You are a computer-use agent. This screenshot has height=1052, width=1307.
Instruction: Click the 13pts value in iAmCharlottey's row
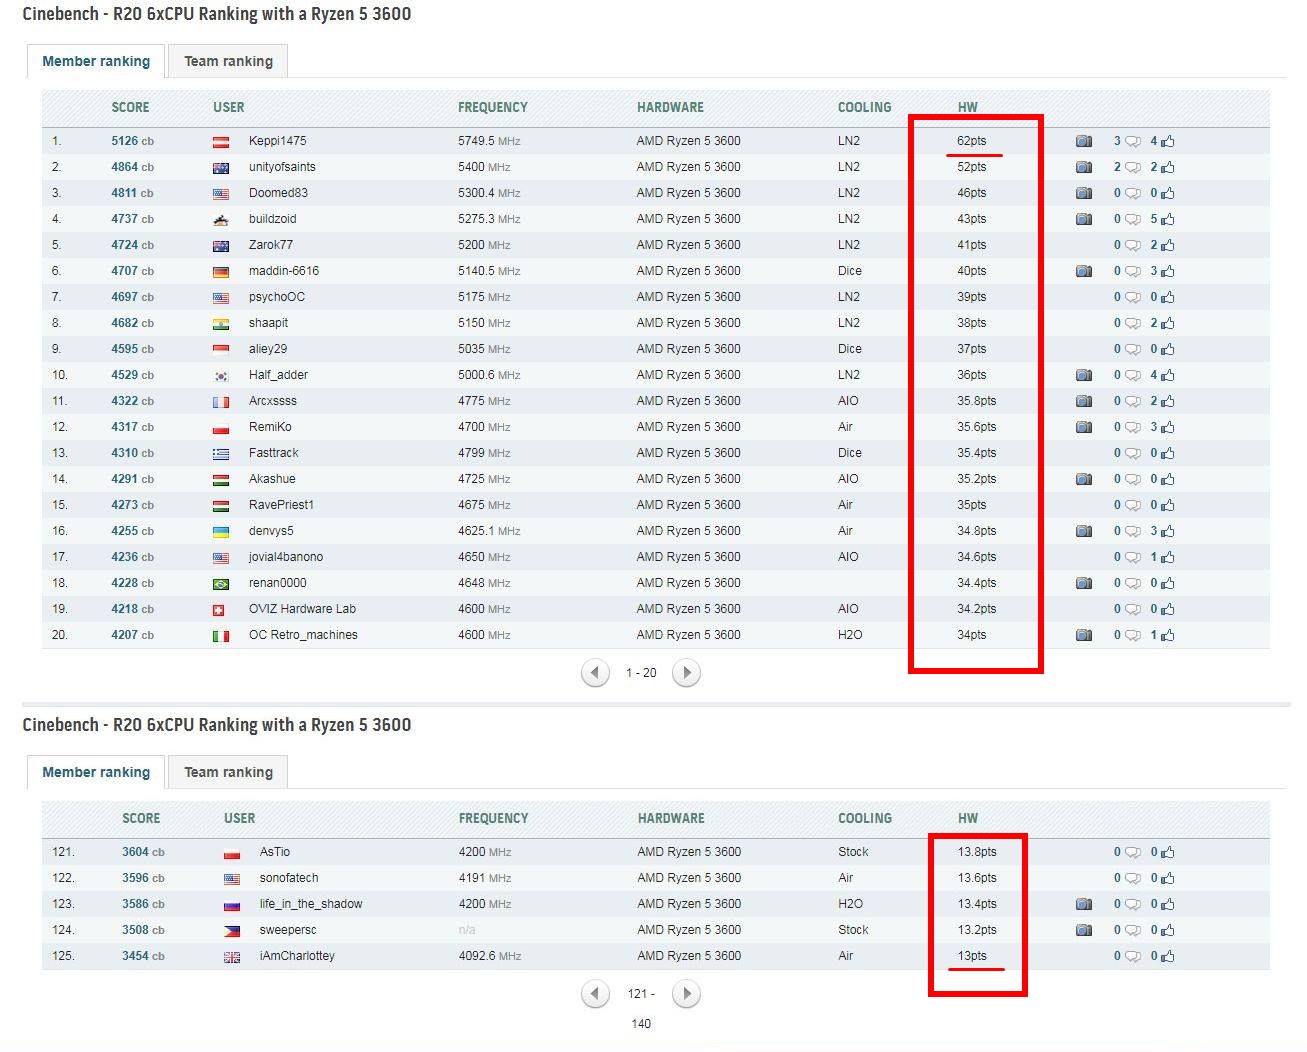pos(972,956)
